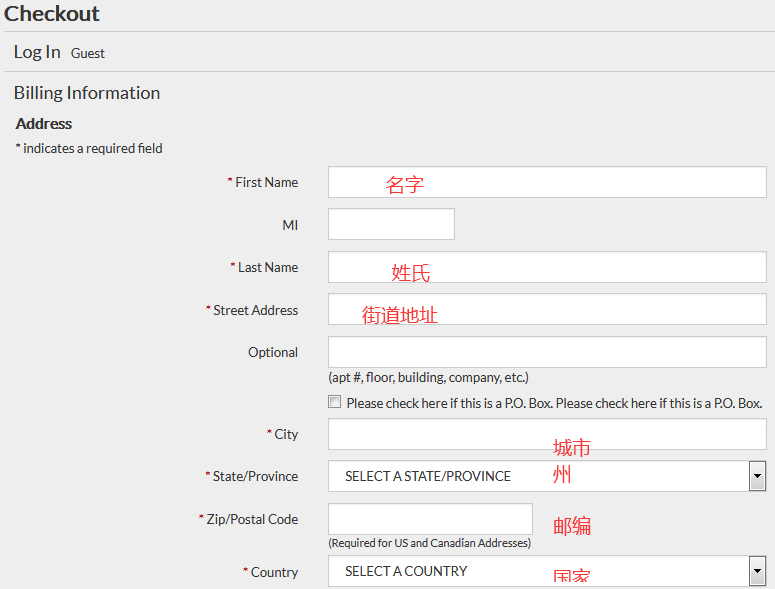Click the State/Province dropdown arrow button
775x589 pixels.
coord(757,476)
